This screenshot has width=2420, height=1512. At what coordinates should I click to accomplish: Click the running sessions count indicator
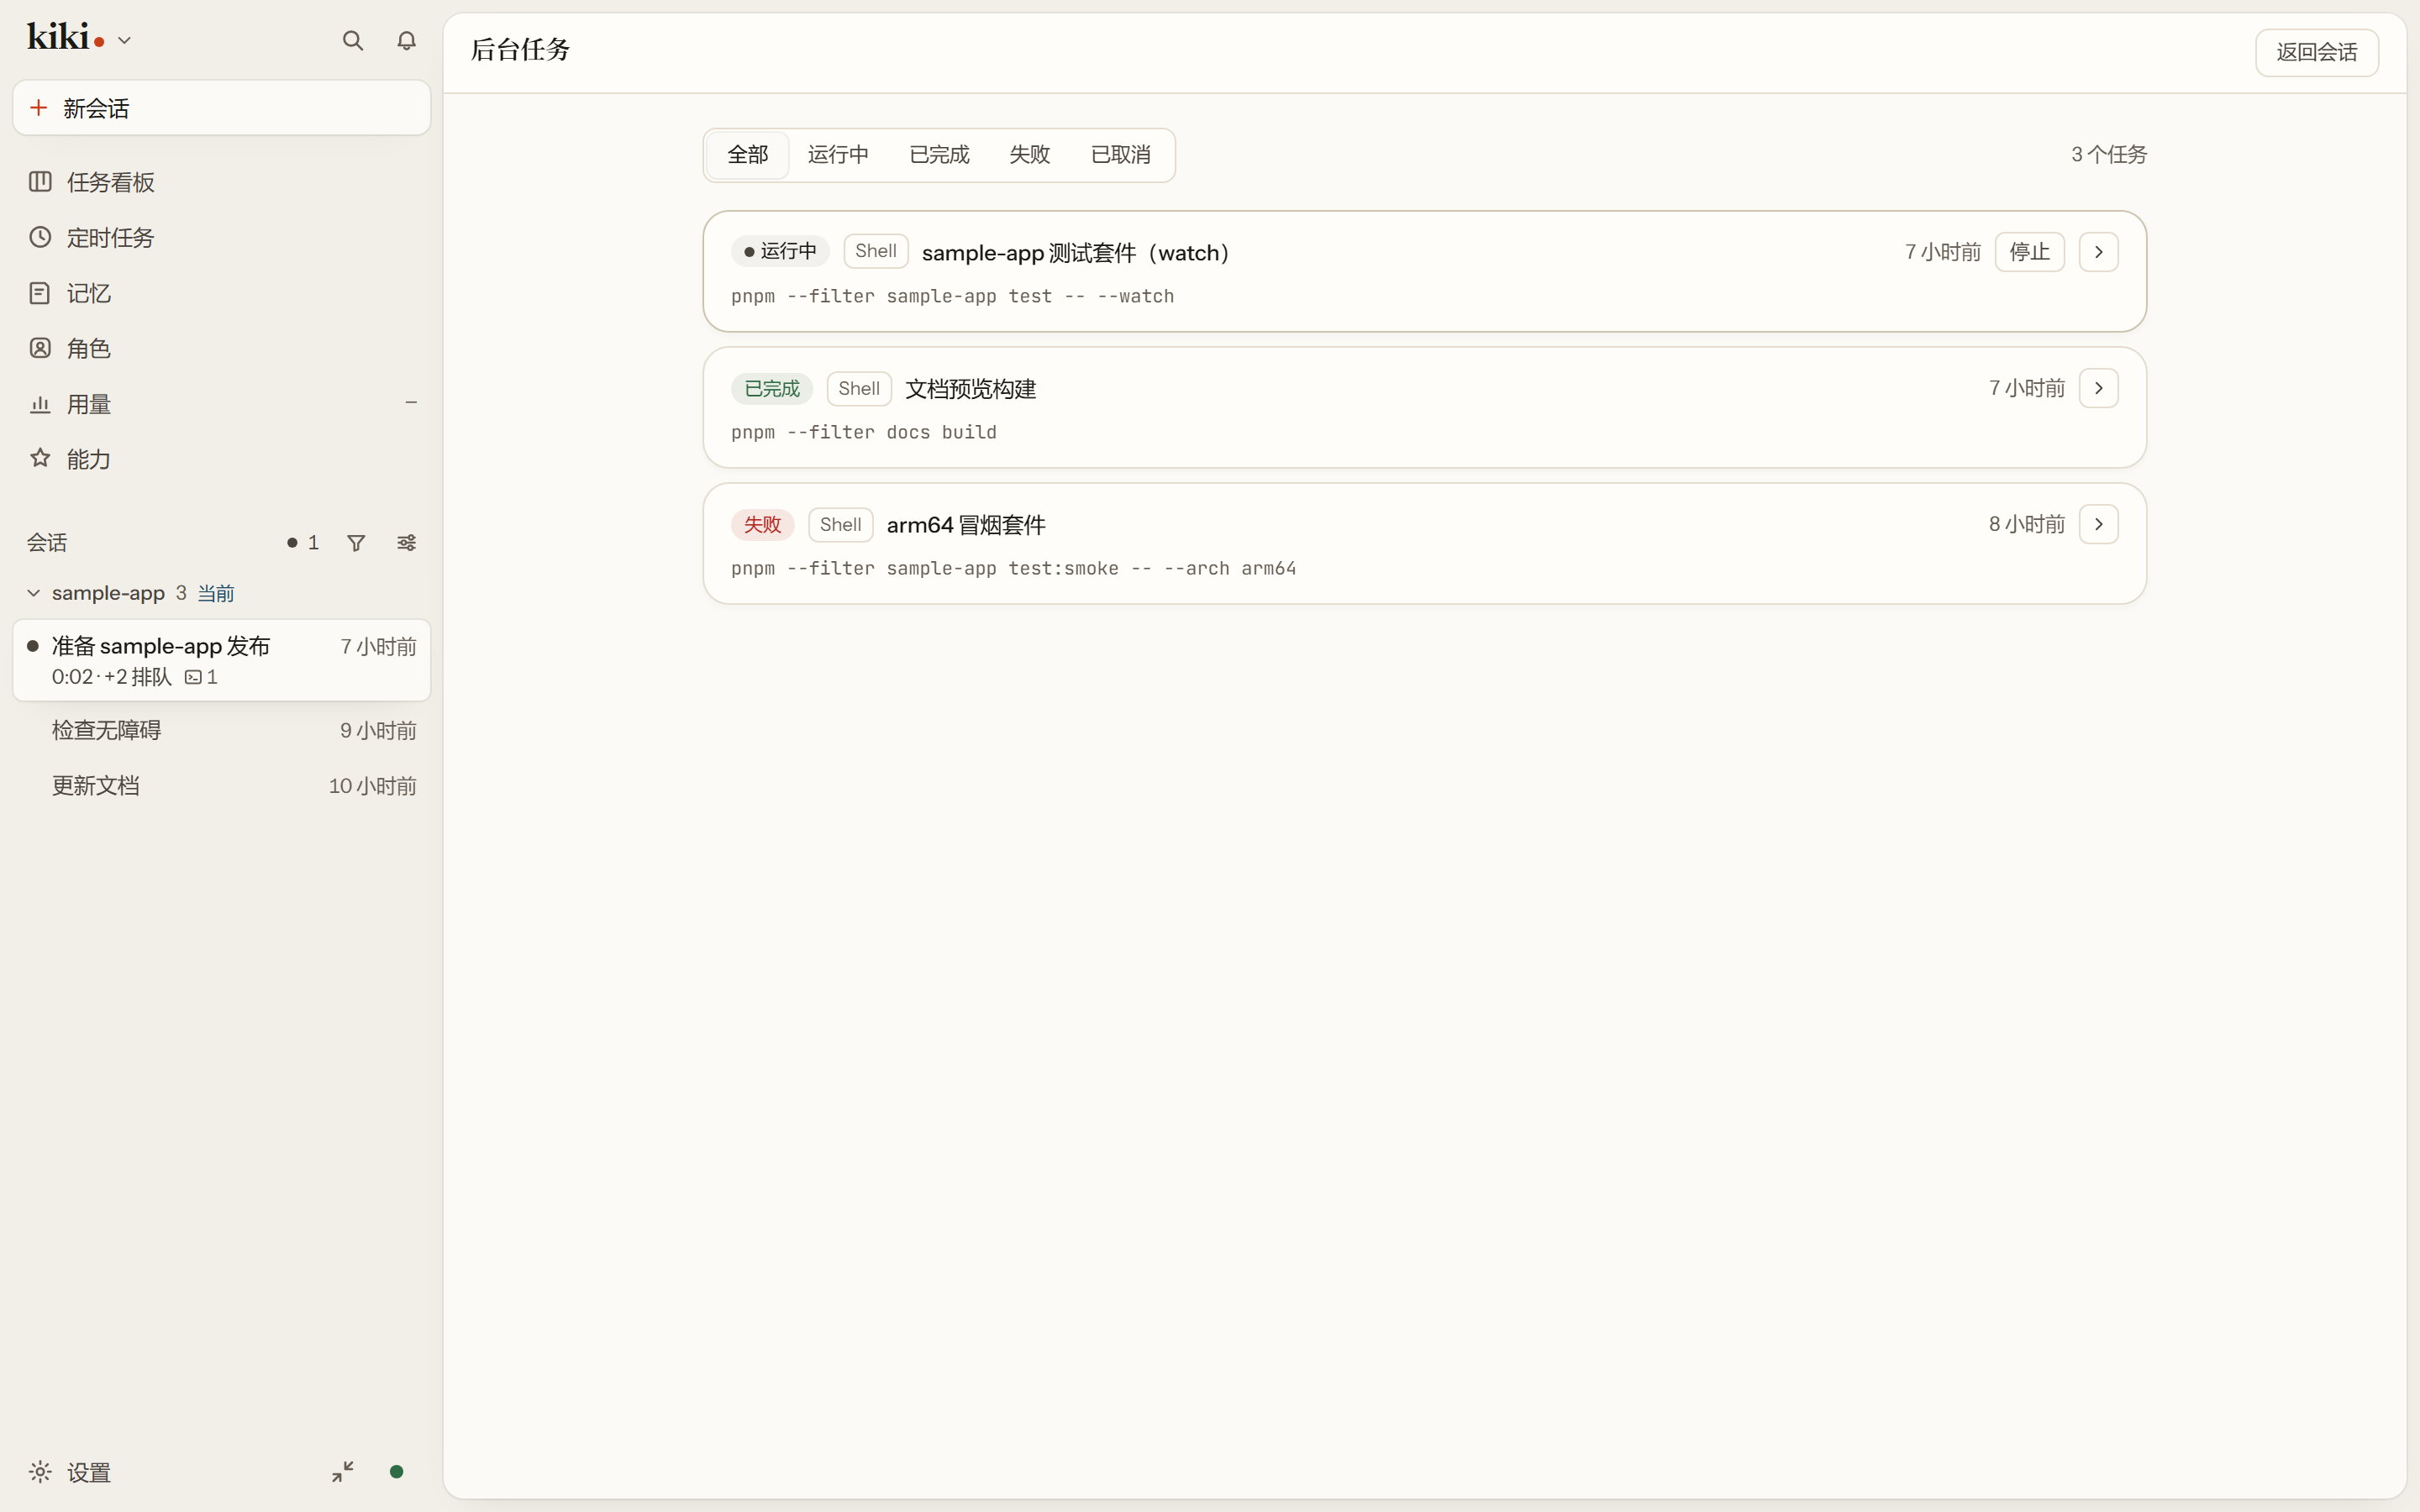click(x=303, y=543)
